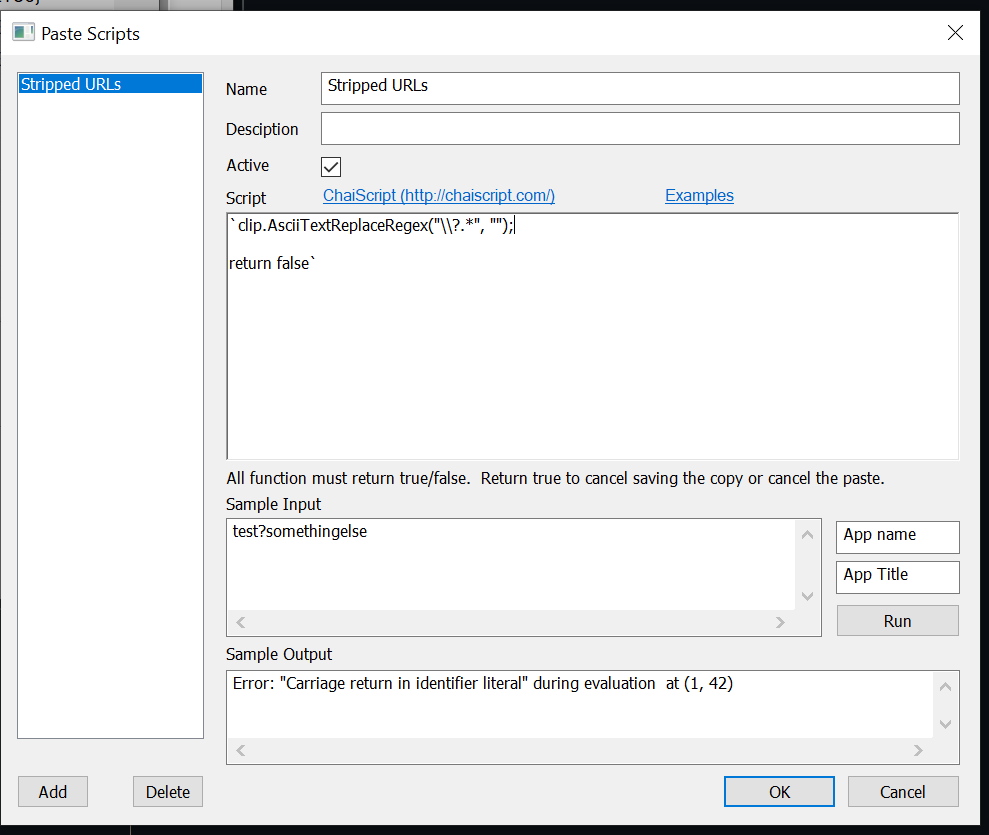
Task: Click Sample Output scroll down arrow
Action: [945, 724]
